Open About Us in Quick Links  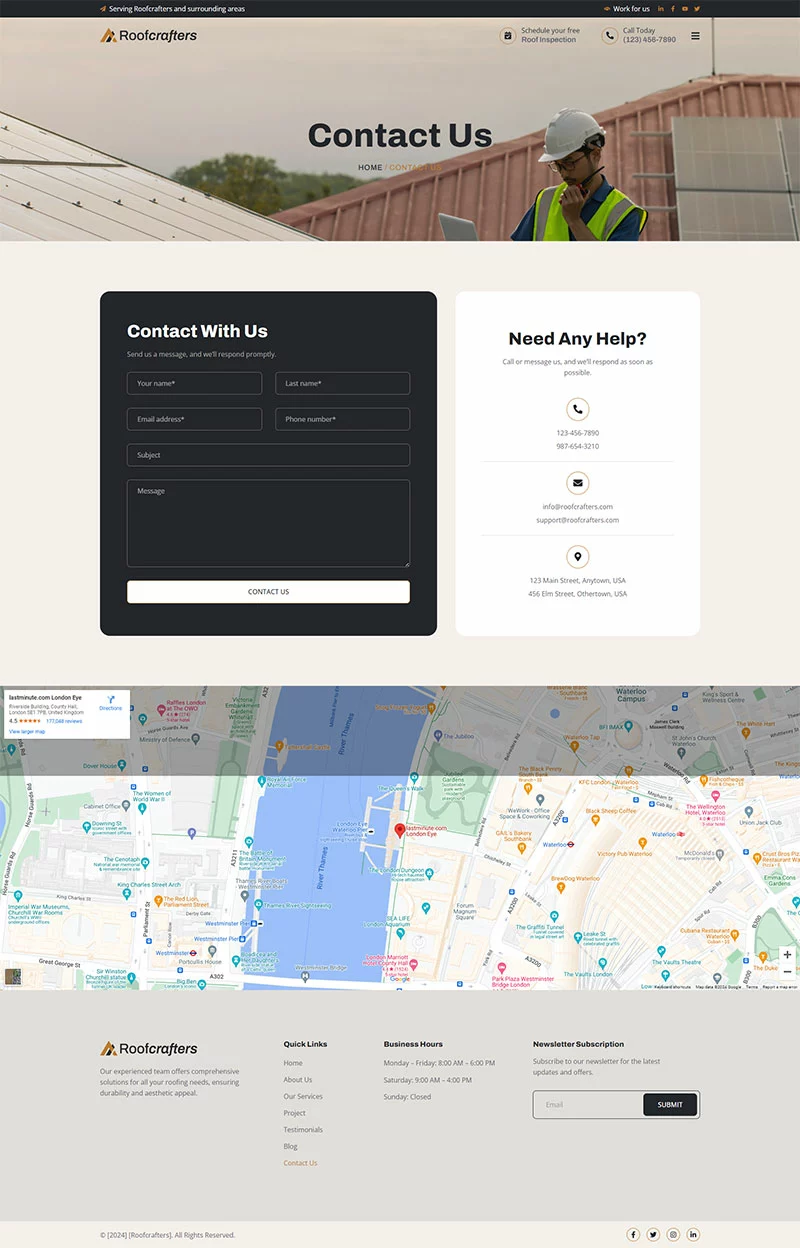[x=297, y=1080]
